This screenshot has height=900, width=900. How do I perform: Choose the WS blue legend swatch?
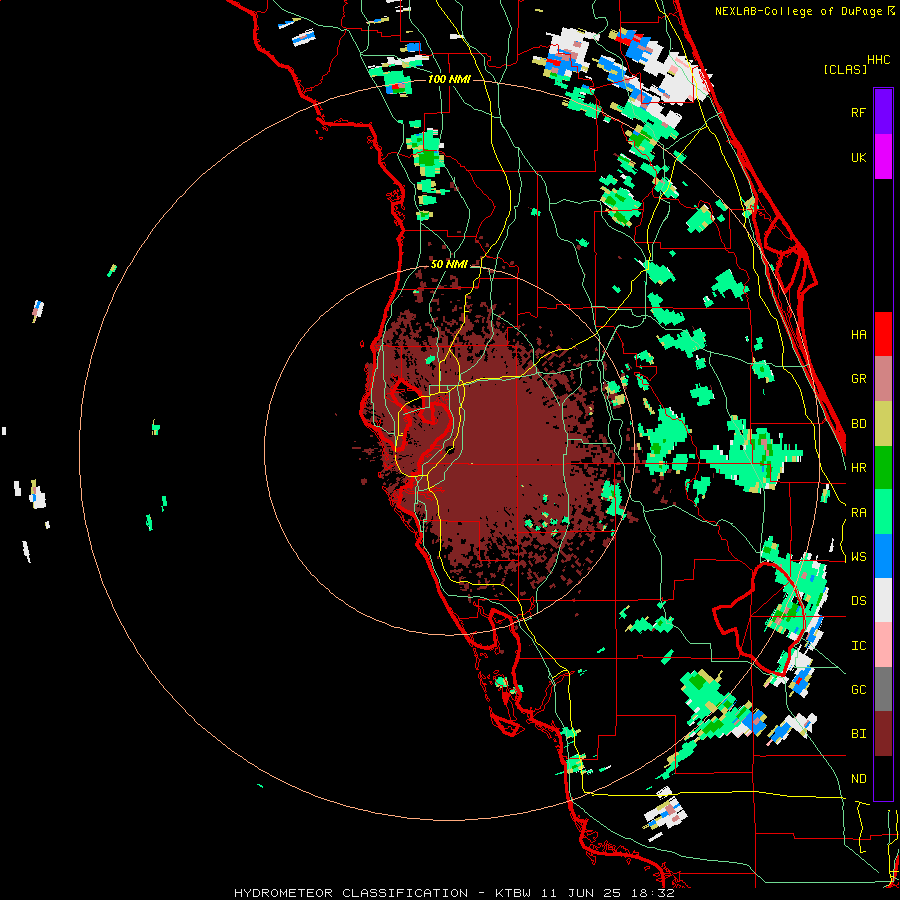click(x=883, y=556)
